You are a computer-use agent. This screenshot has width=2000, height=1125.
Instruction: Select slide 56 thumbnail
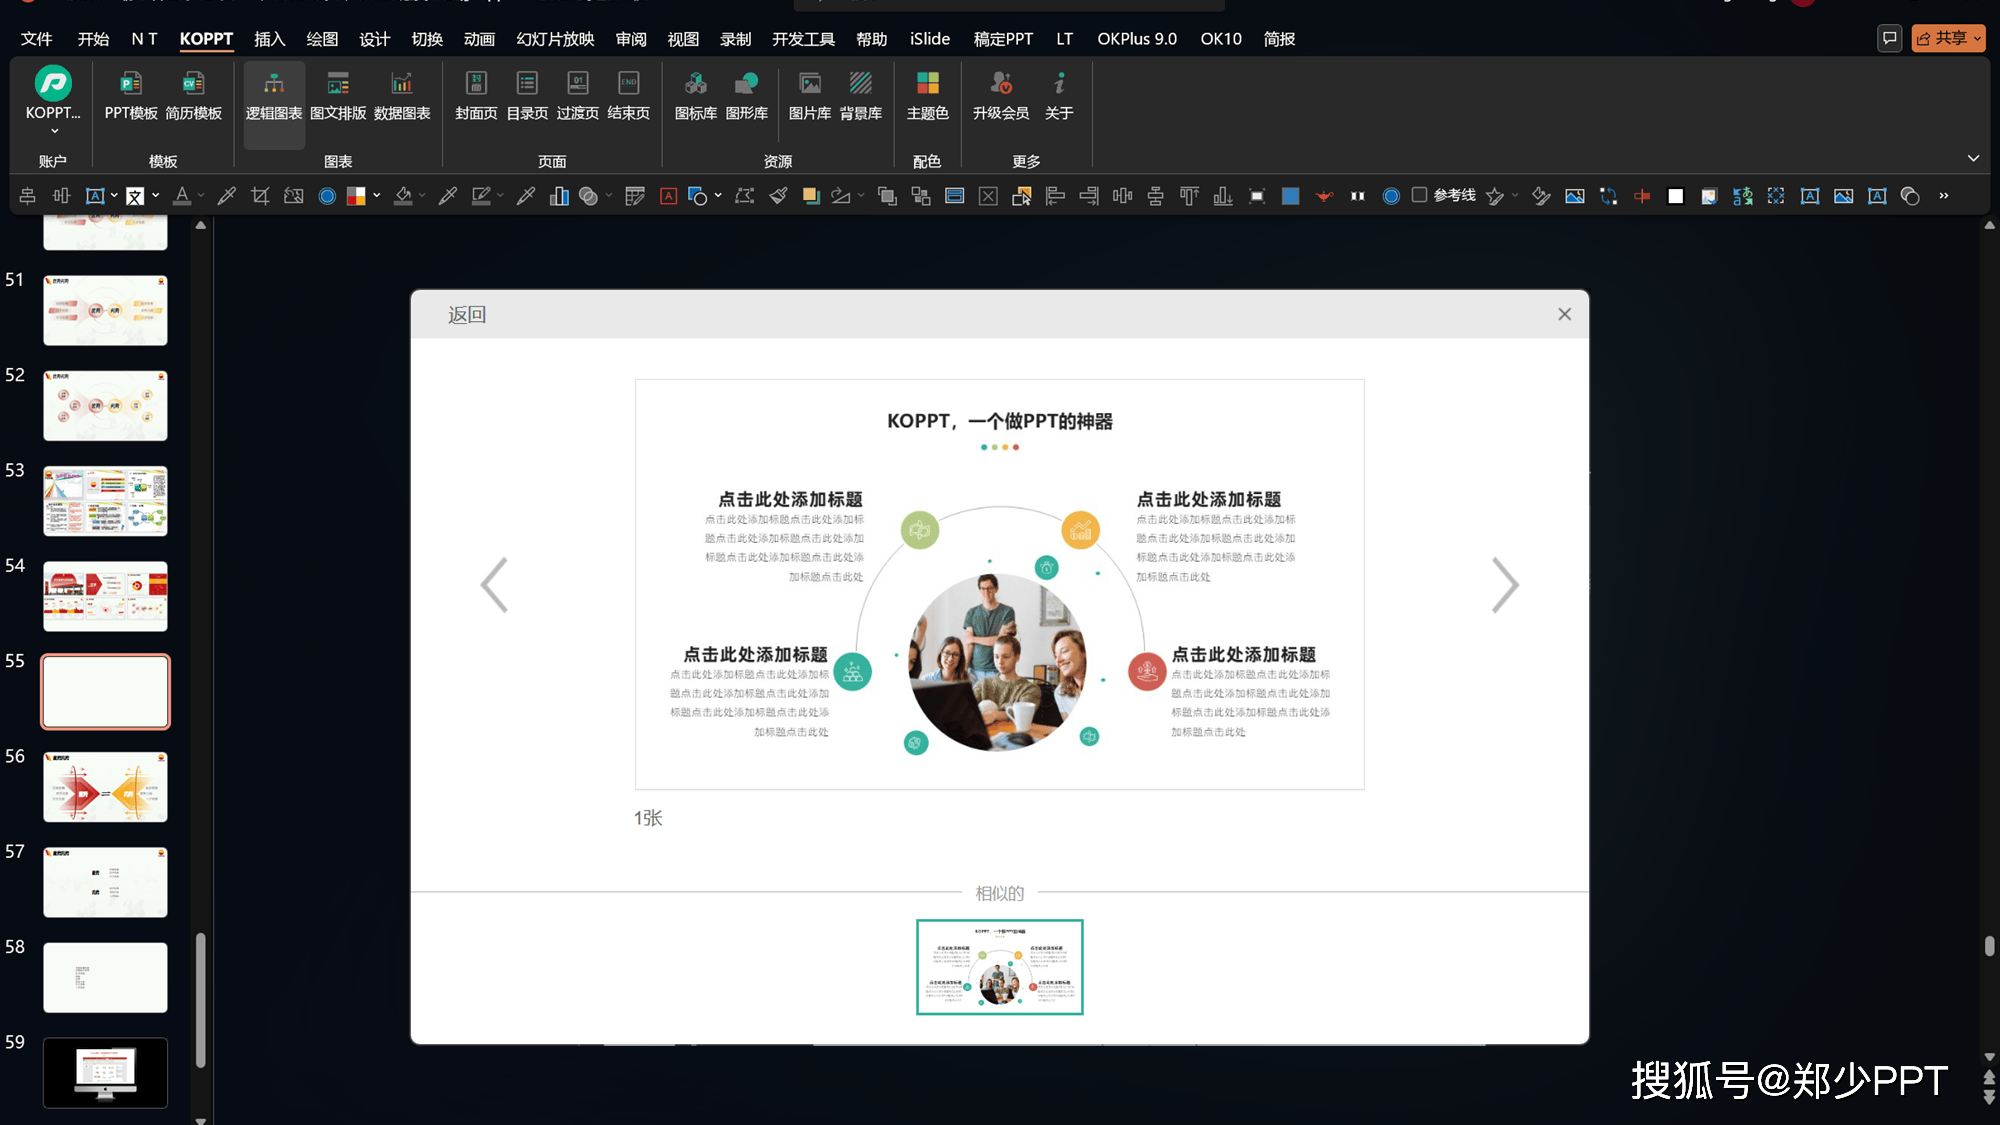point(105,786)
